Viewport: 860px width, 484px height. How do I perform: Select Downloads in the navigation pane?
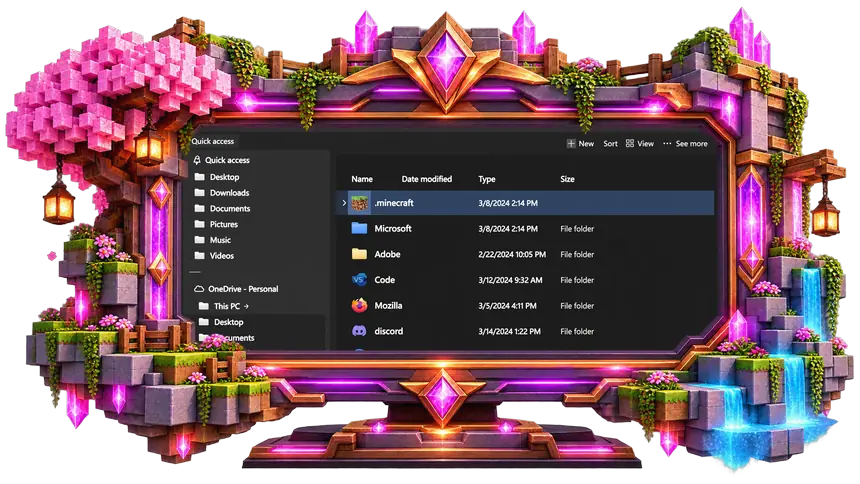tap(229, 193)
